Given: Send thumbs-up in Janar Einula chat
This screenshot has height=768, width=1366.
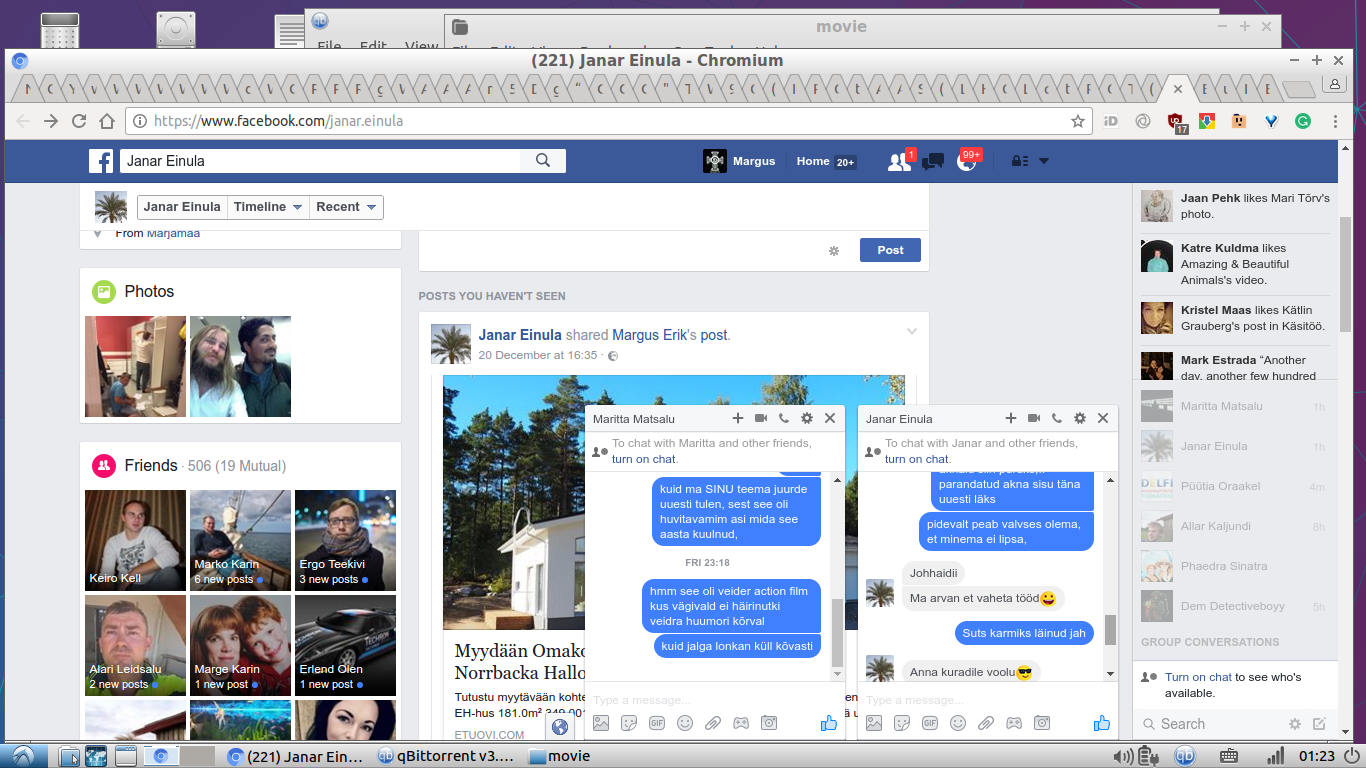Looking at the screenshot, I should 1102,723.
